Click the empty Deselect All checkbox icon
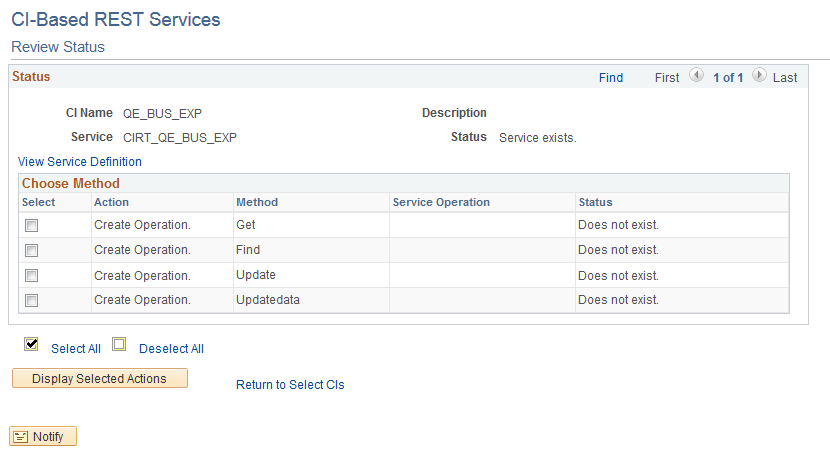Screen dimensions: 830x461 pos(119,345)
